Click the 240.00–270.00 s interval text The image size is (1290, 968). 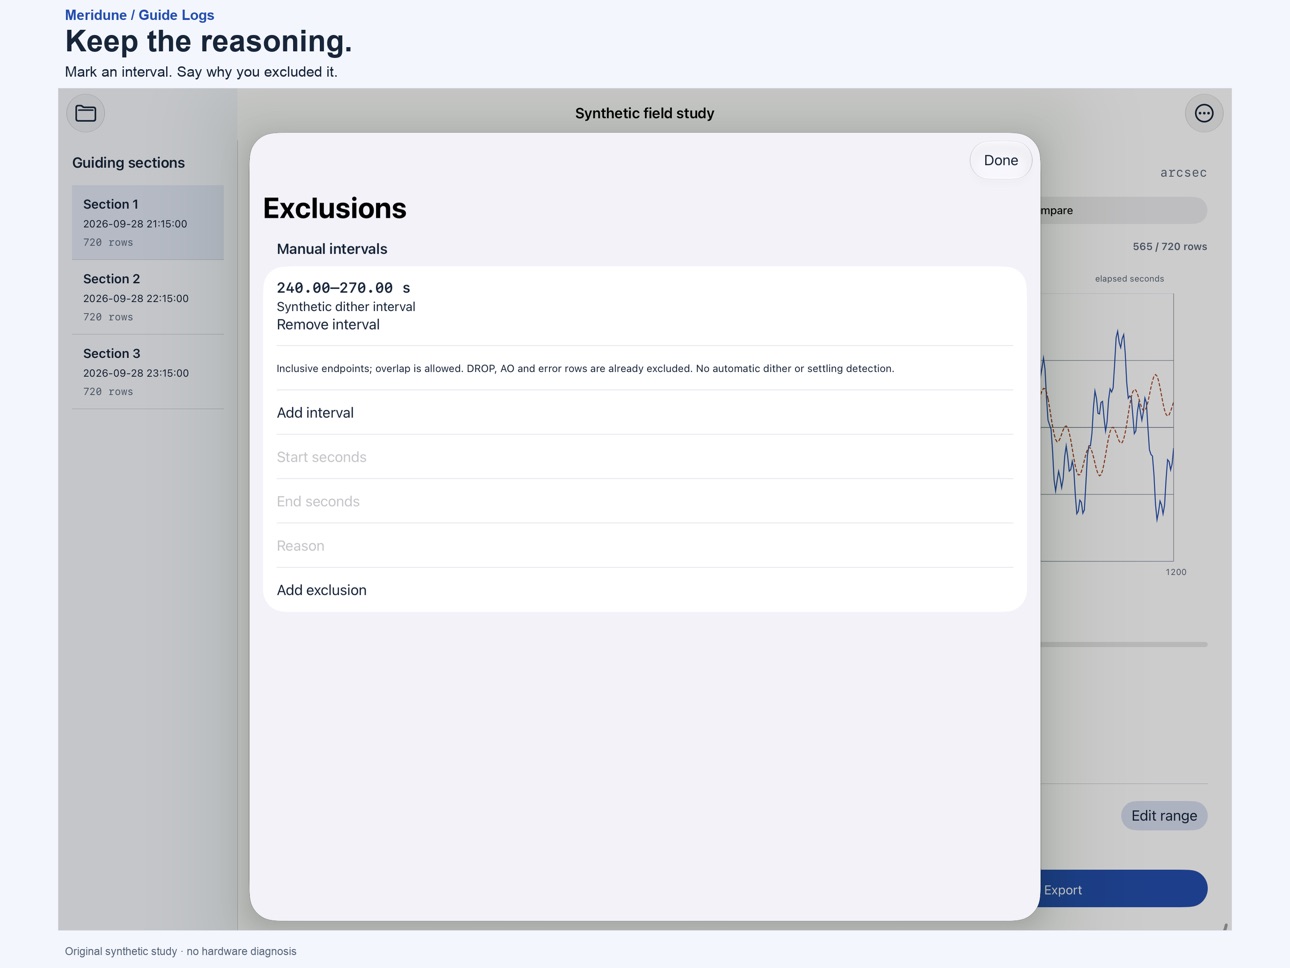(x=343, y=288)
